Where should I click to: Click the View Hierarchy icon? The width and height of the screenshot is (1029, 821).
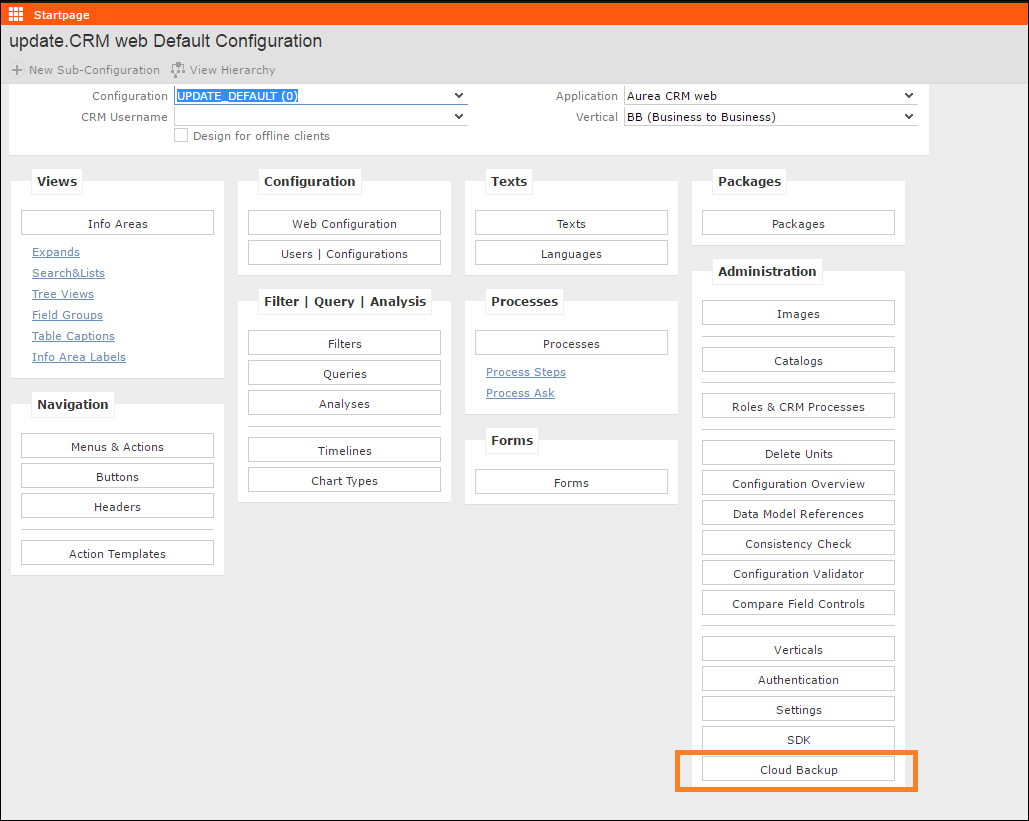tap(178, 70)
